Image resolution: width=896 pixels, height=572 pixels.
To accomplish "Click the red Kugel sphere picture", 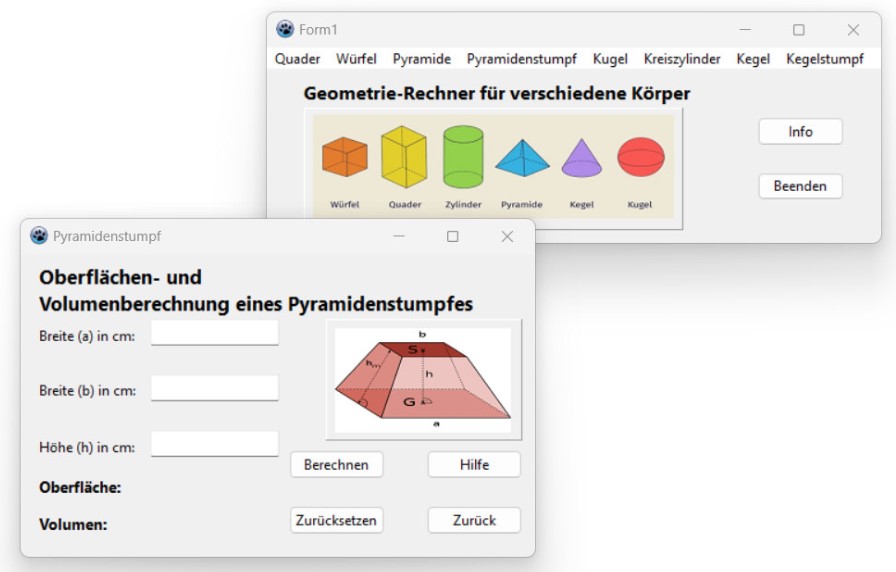I will pyautogui.click(x=641, y=157).
